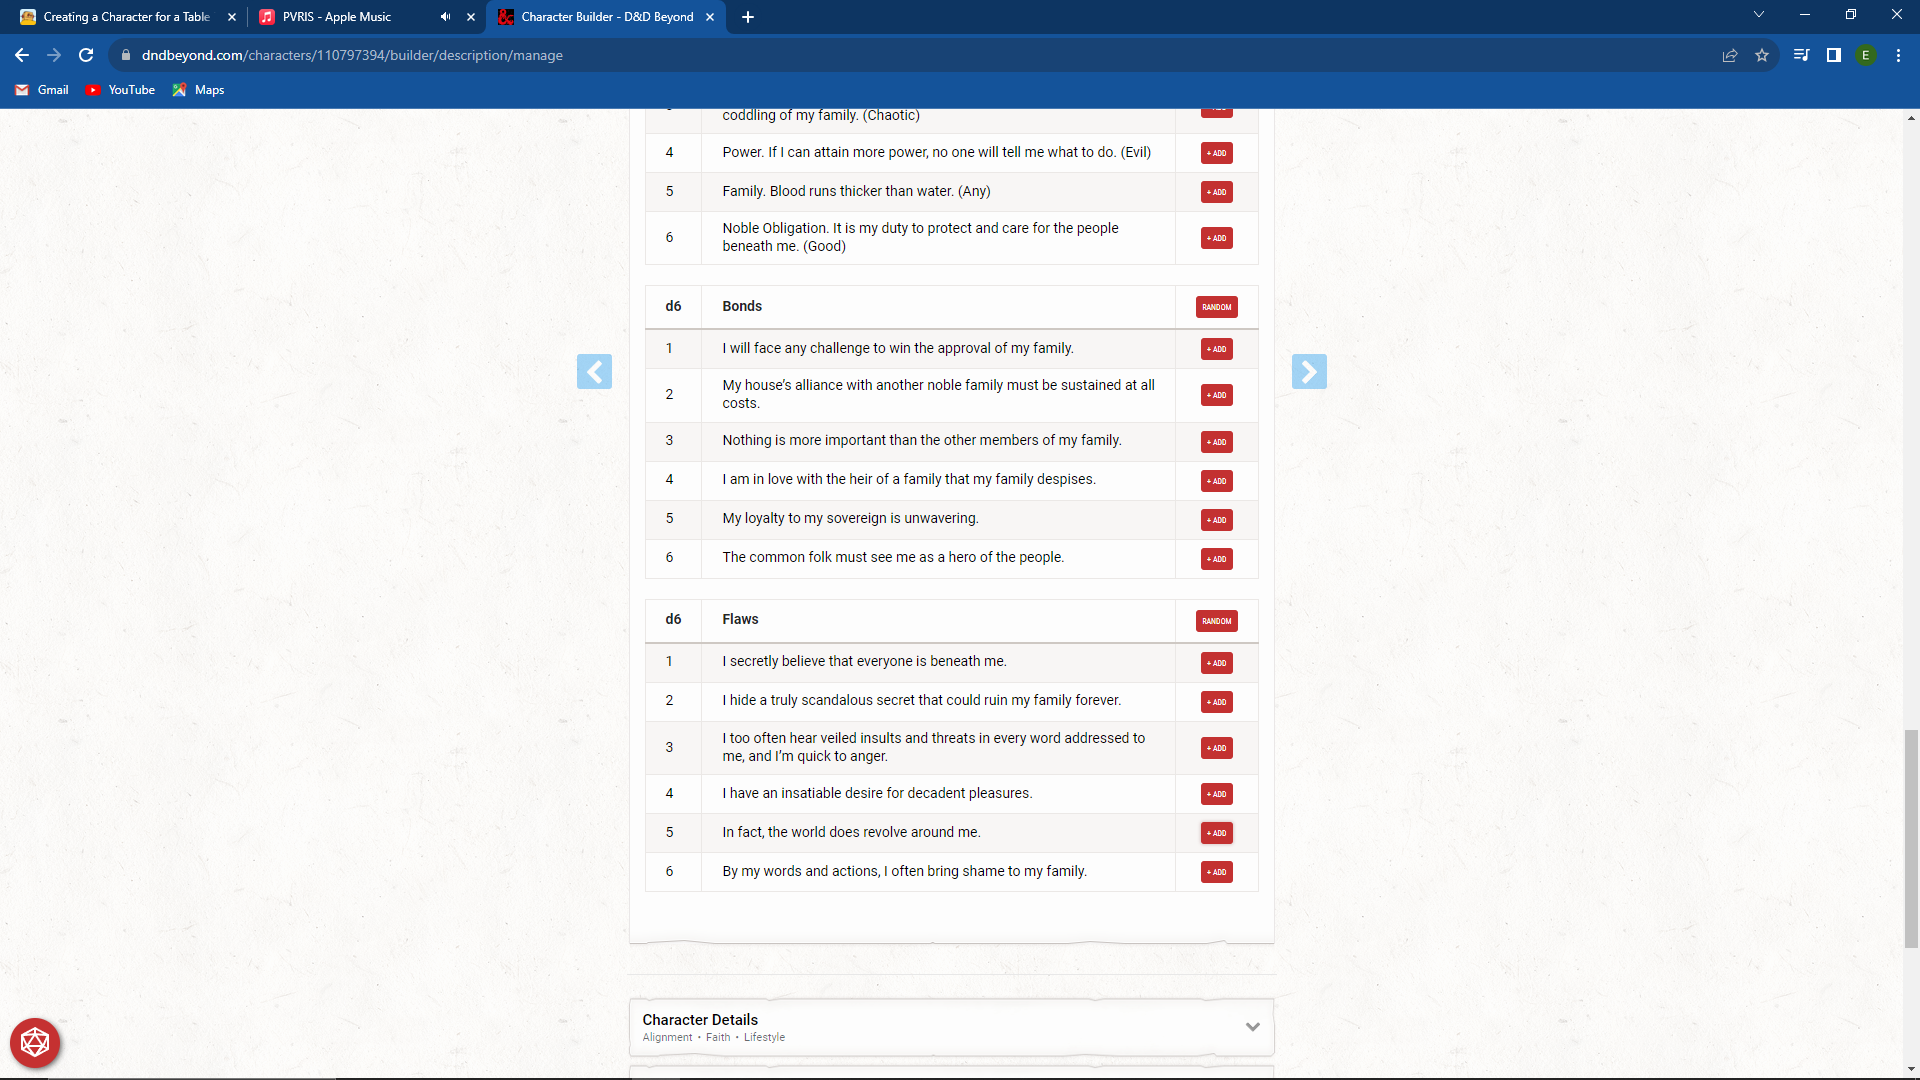The height and width of the screenshot is (1080, 1920).
Task: Click the D&D Beyond dice feedback icon
Action: (35, 1042)
